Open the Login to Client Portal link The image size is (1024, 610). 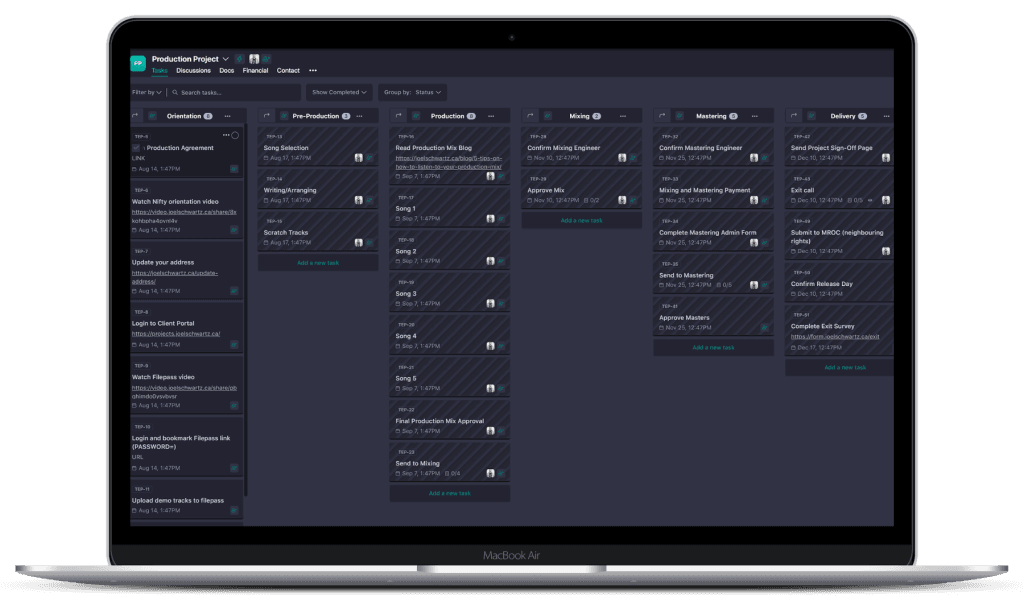click(x=176, y=333)
